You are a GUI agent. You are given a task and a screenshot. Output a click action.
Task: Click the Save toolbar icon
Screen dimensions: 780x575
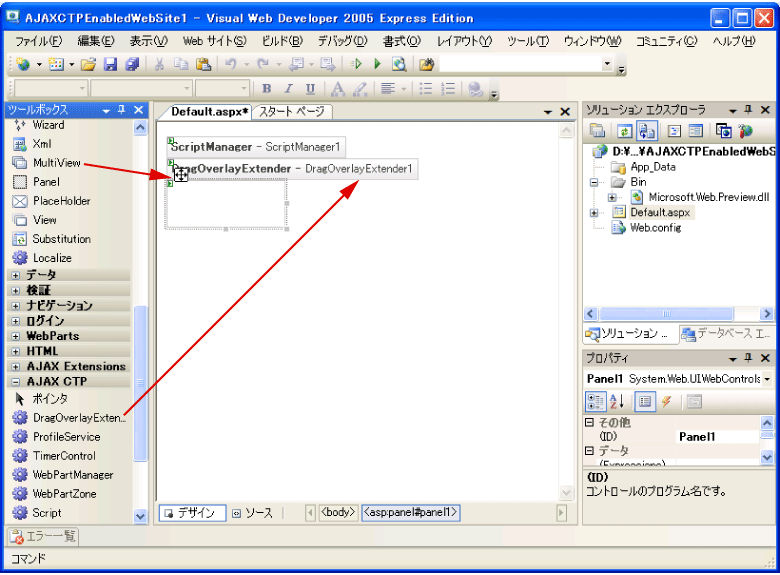(110, 64)
